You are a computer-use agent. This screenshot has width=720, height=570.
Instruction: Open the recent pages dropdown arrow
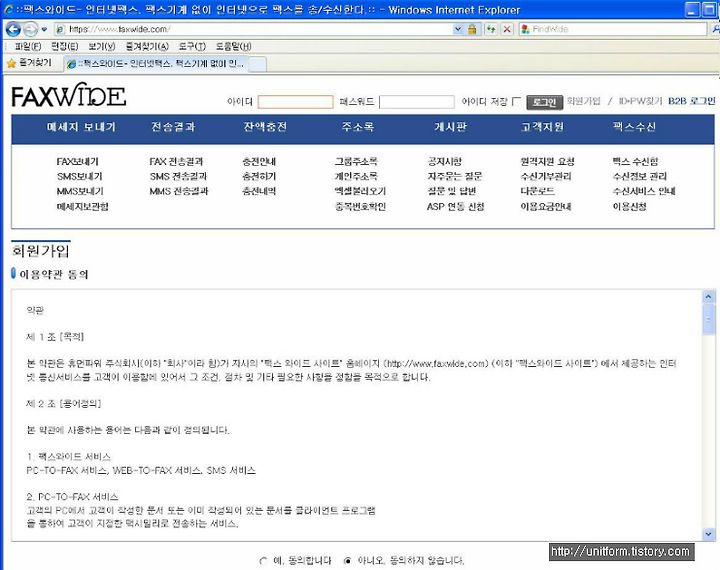tap(44, 29)
